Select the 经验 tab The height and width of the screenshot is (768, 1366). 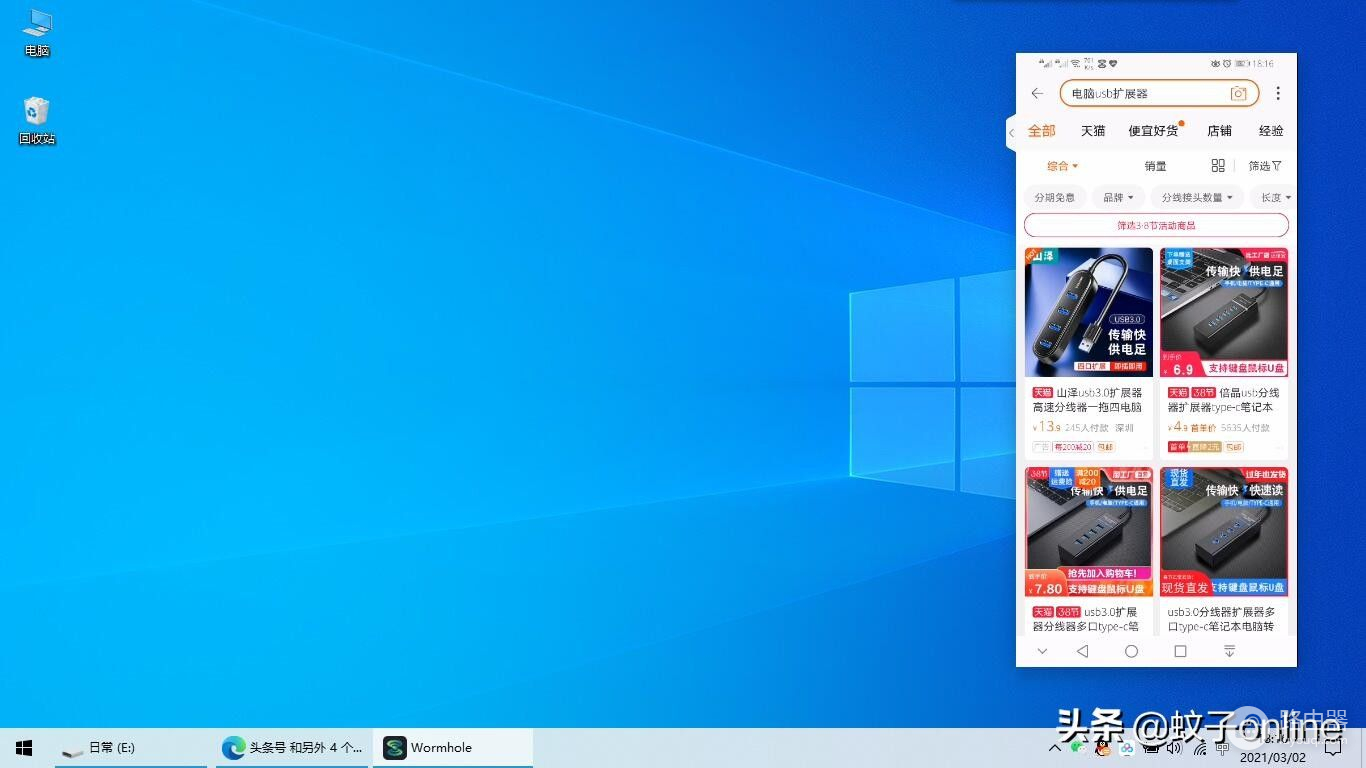coord(1271,131)
